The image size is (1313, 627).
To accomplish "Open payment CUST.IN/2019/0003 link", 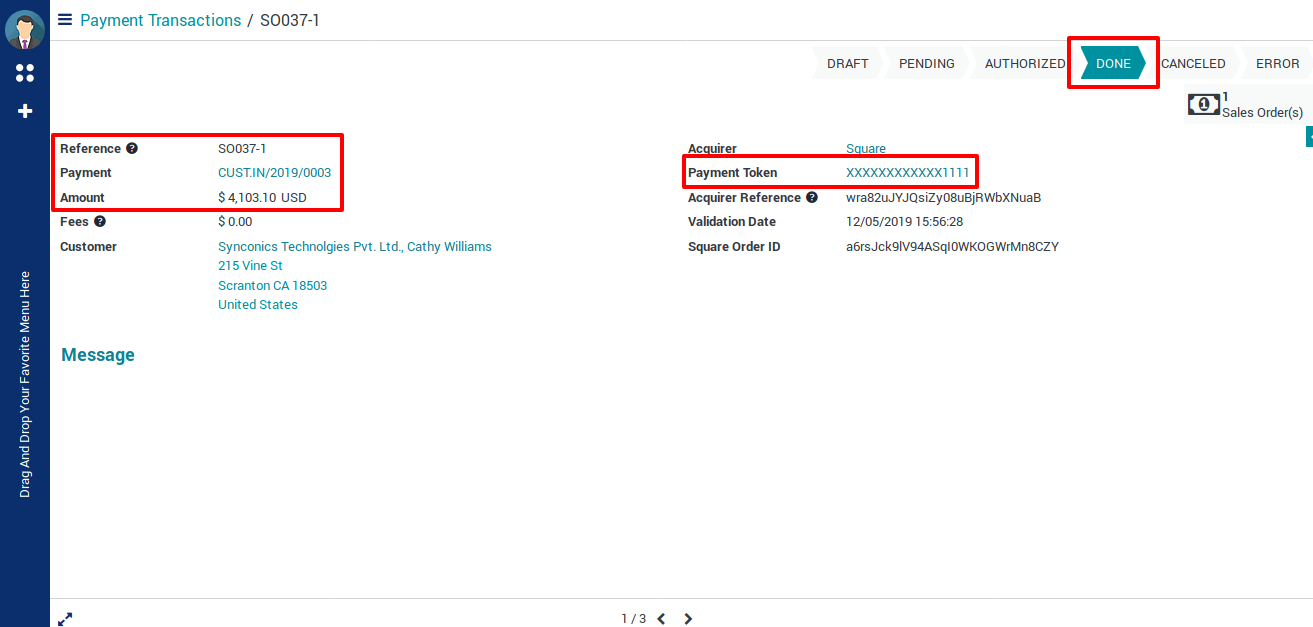I will [x=274, y=173].
